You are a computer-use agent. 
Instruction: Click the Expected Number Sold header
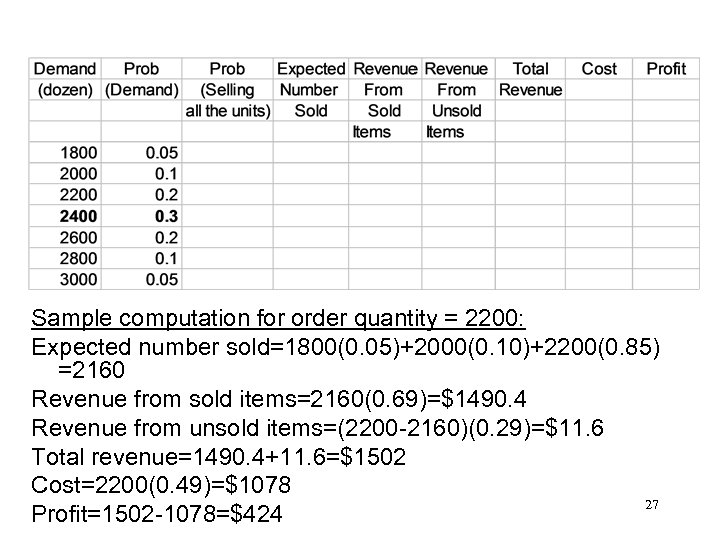point(310,90)
